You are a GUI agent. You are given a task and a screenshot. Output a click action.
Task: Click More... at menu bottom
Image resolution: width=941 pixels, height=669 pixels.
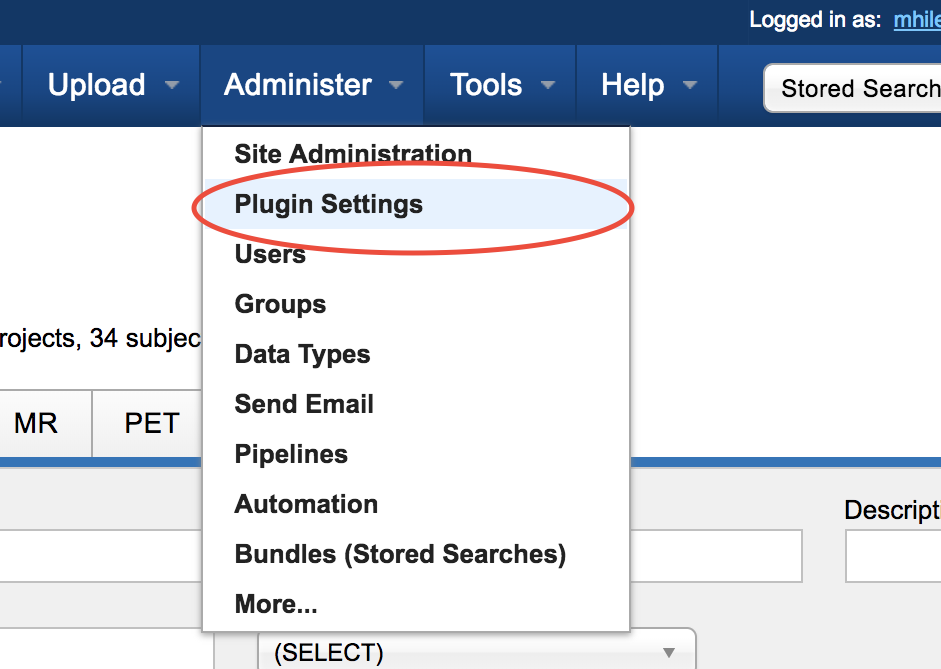276,604
